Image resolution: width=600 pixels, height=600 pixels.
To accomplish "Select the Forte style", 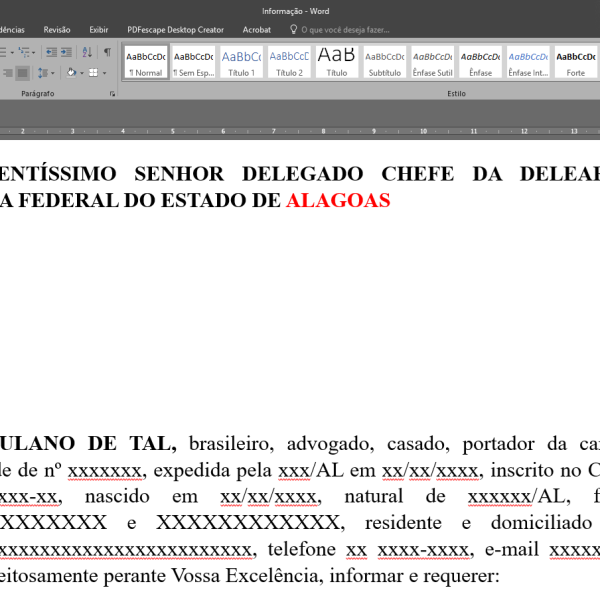I will pos(576,62).
